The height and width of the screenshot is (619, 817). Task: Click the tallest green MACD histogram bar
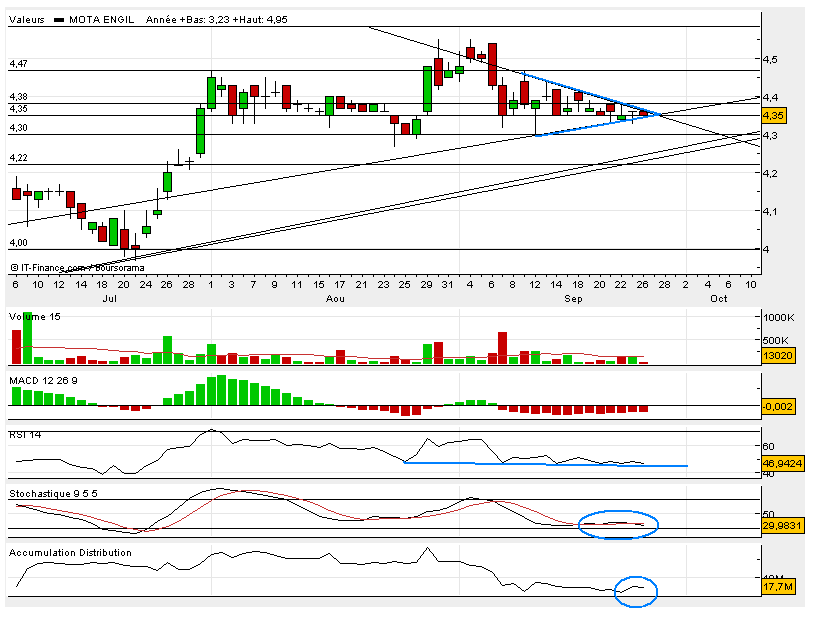(222, 390)
